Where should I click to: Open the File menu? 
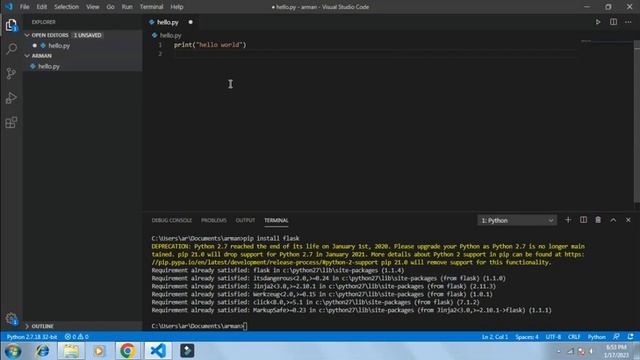(24, 7)
